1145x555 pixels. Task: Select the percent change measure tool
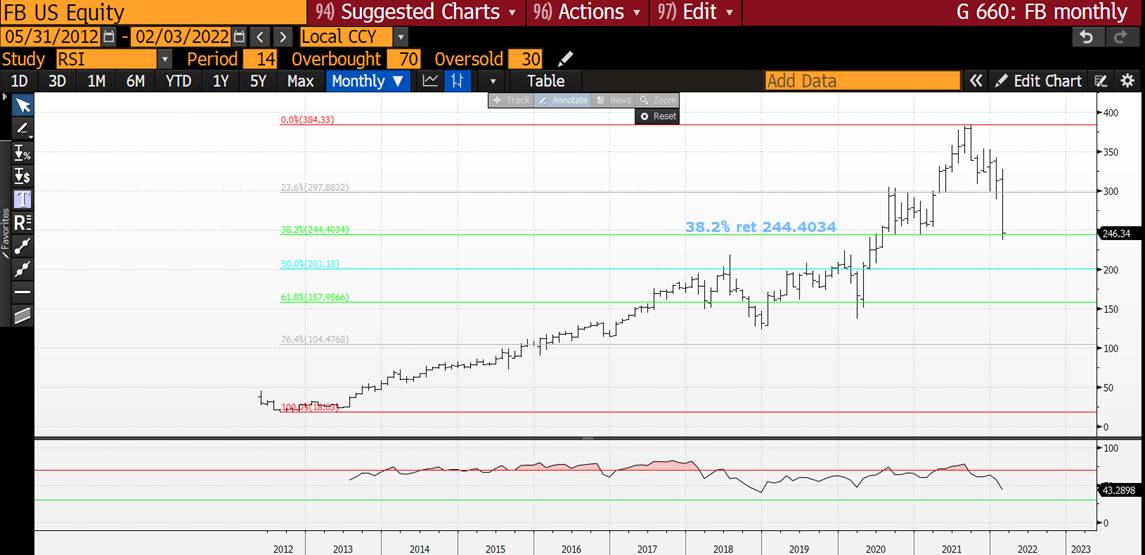[x=23, y=153]
